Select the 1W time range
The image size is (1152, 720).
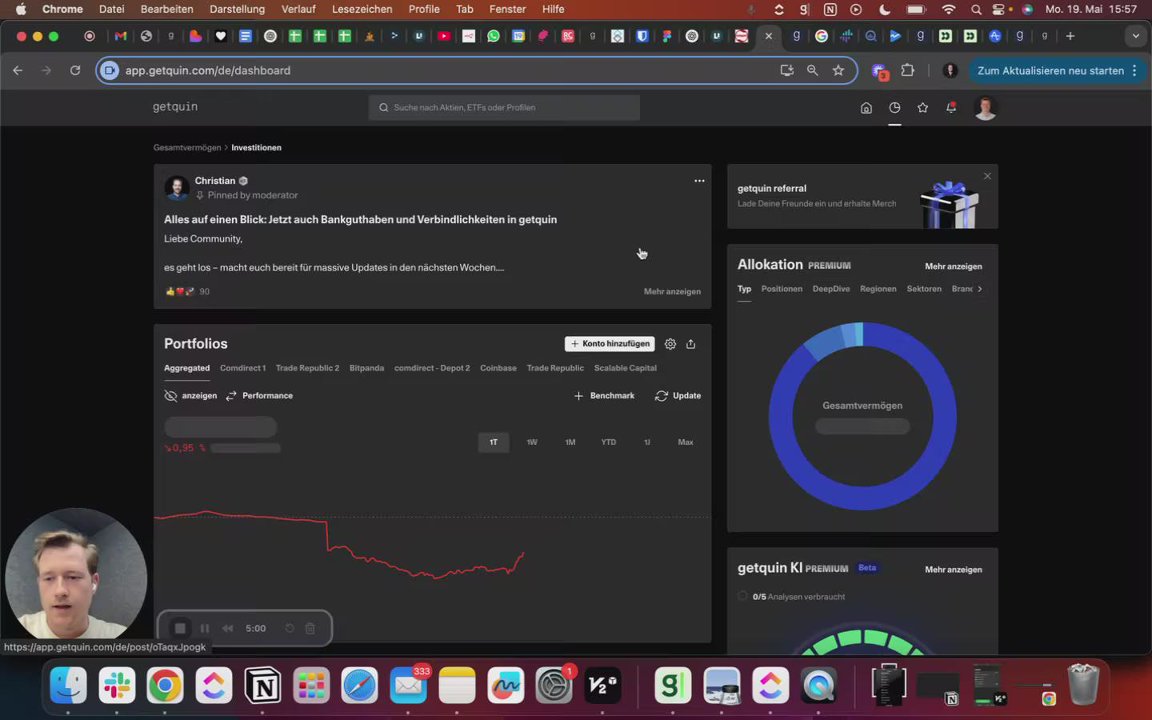coord(532,442)
